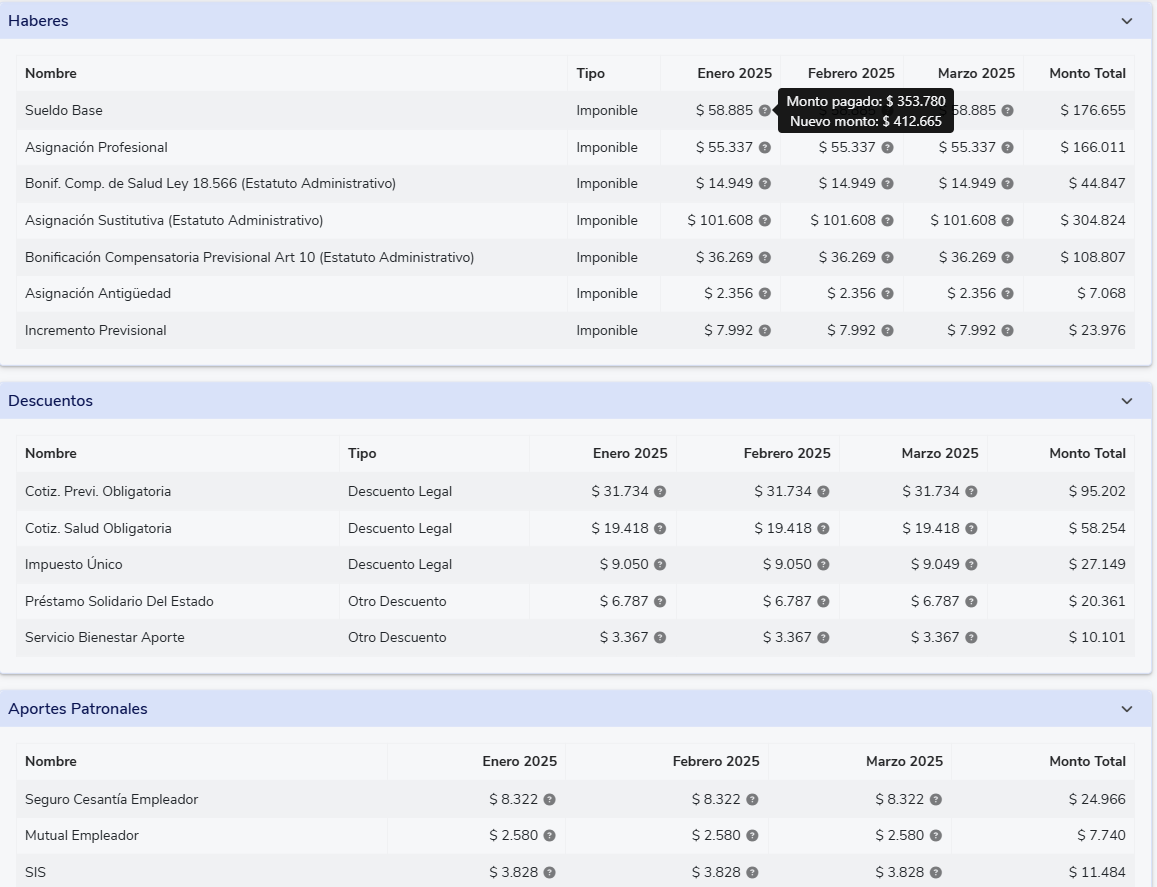Click help icon for Asignación Profesional Enero 2025
Viewport: 1157px width, 887px height.
[765, 147]
